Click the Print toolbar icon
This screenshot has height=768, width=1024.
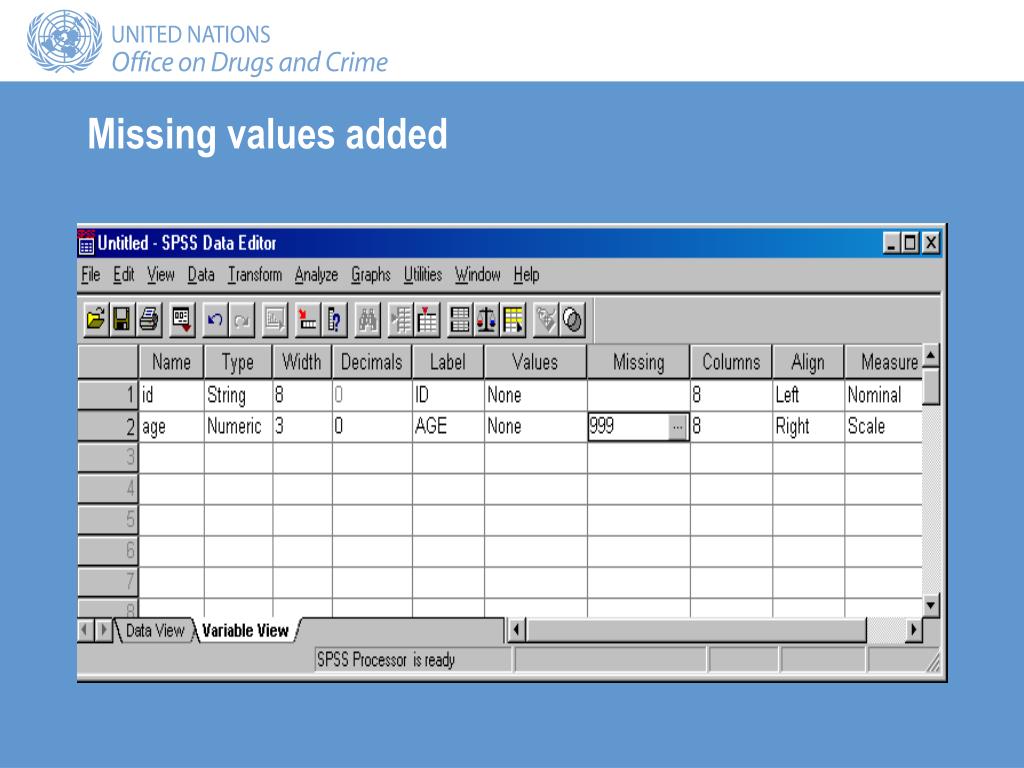pyautogui.click(x=149, y=319)
